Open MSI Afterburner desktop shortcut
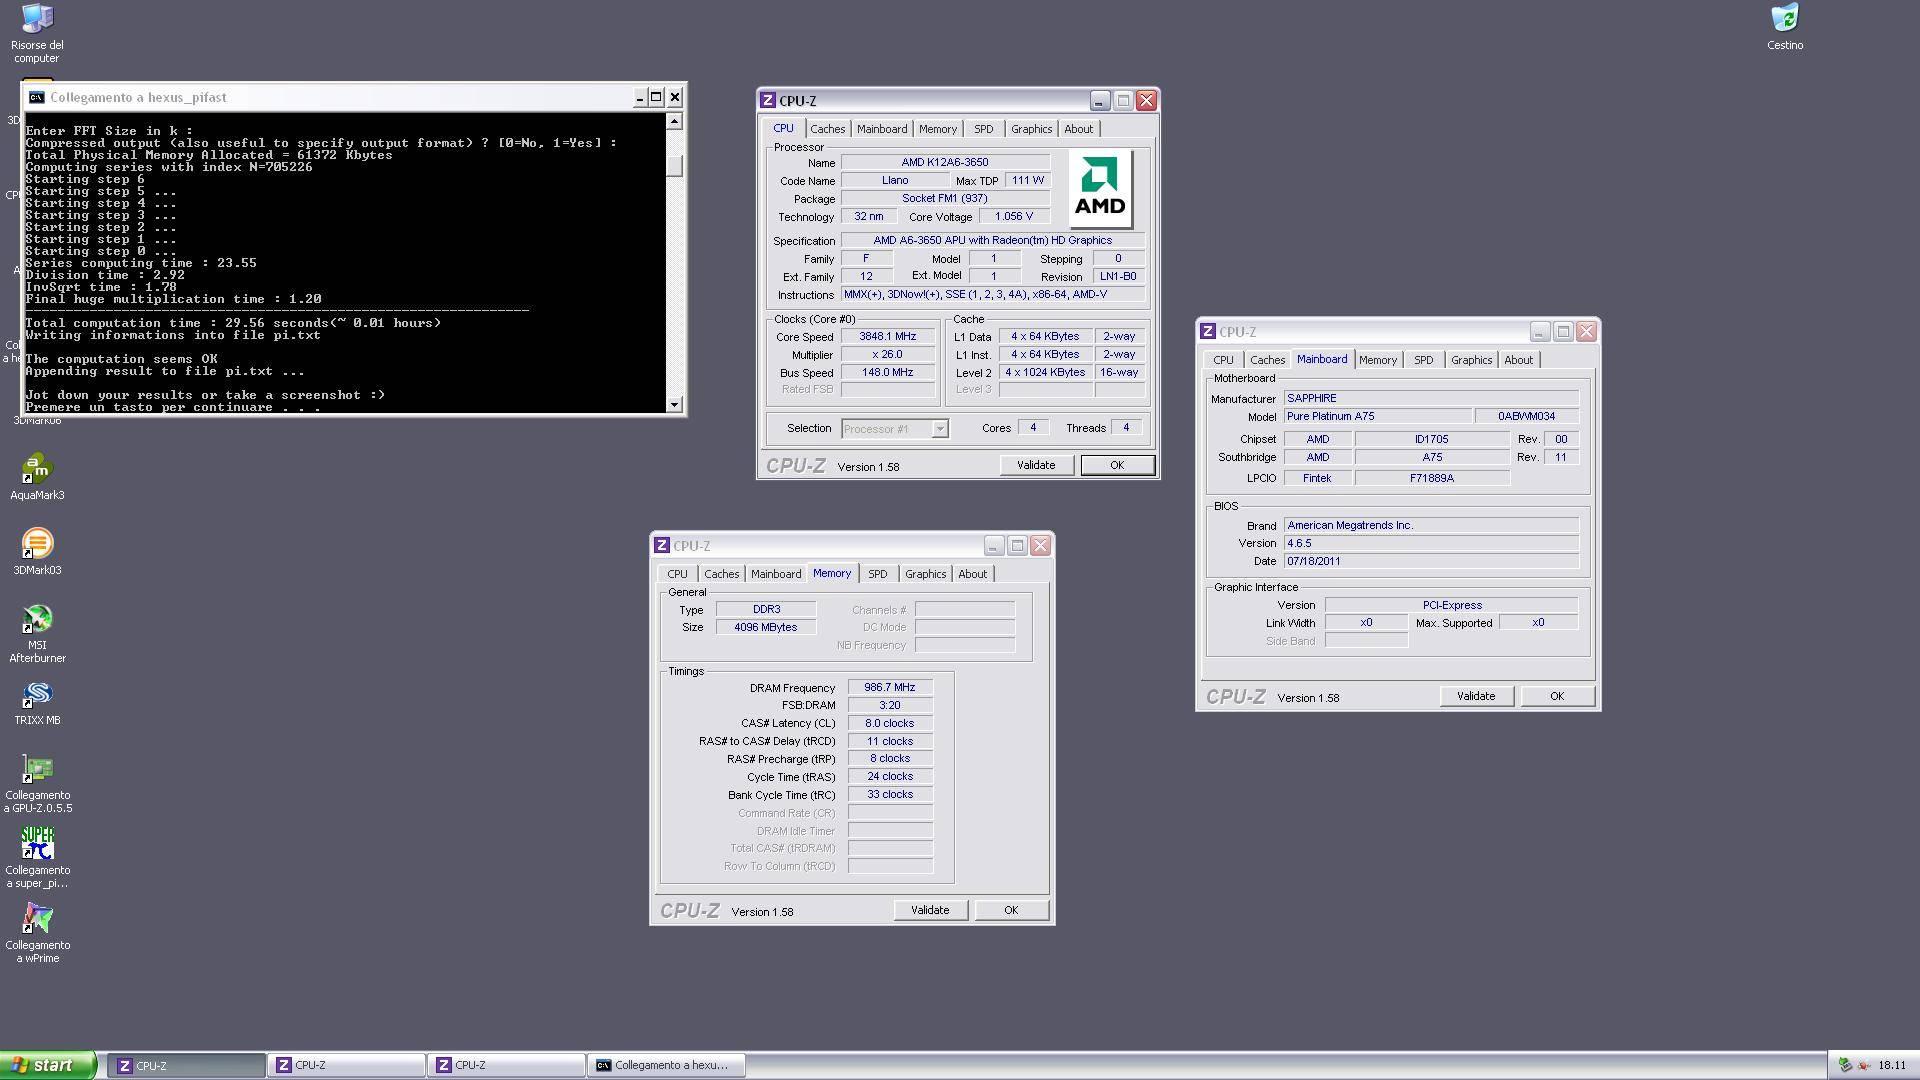Image resolution: width=1920 pixels, height=1080 pixels. click(37, 634)
